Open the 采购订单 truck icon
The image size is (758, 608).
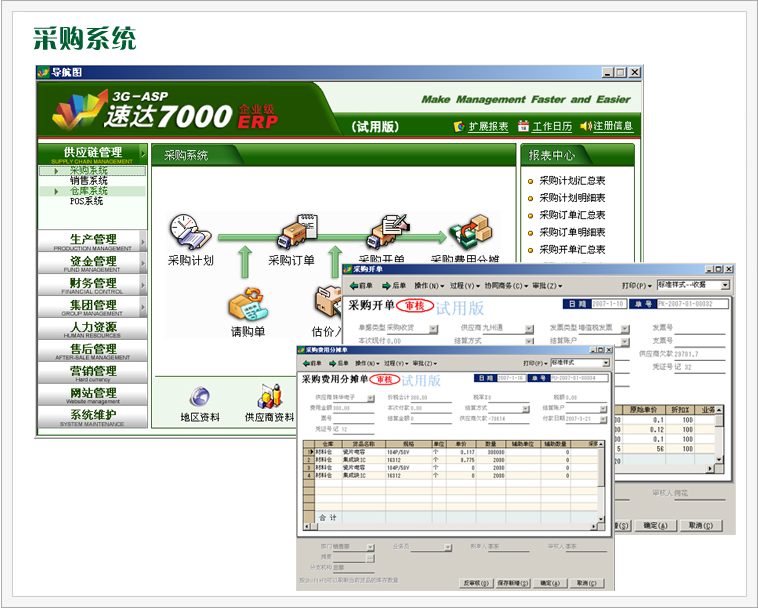[297, 232]
